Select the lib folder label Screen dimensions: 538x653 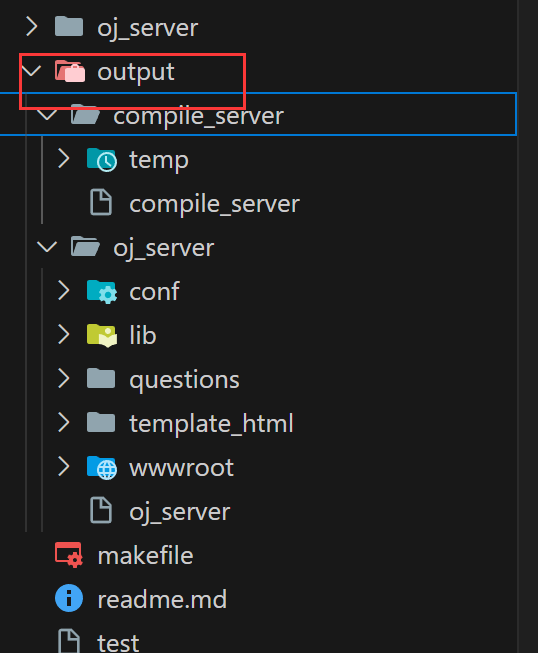click(143, 335)
